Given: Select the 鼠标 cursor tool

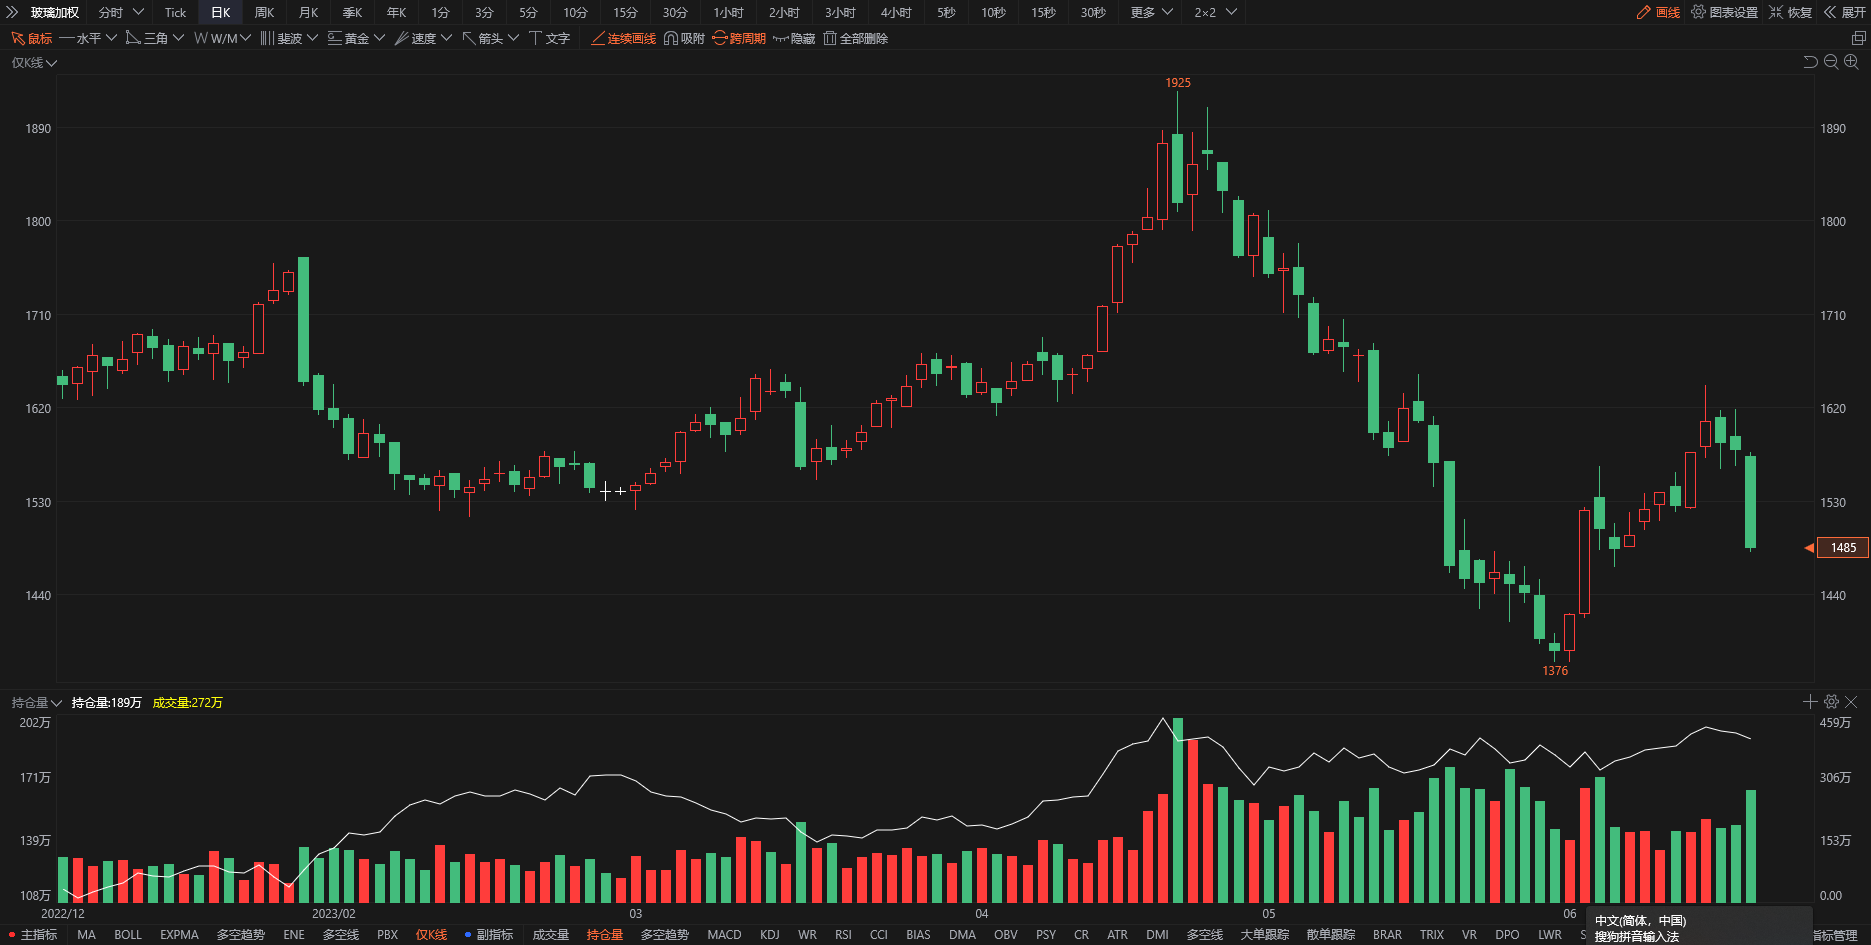Looking at the screenshot, I should pos(31,38).
